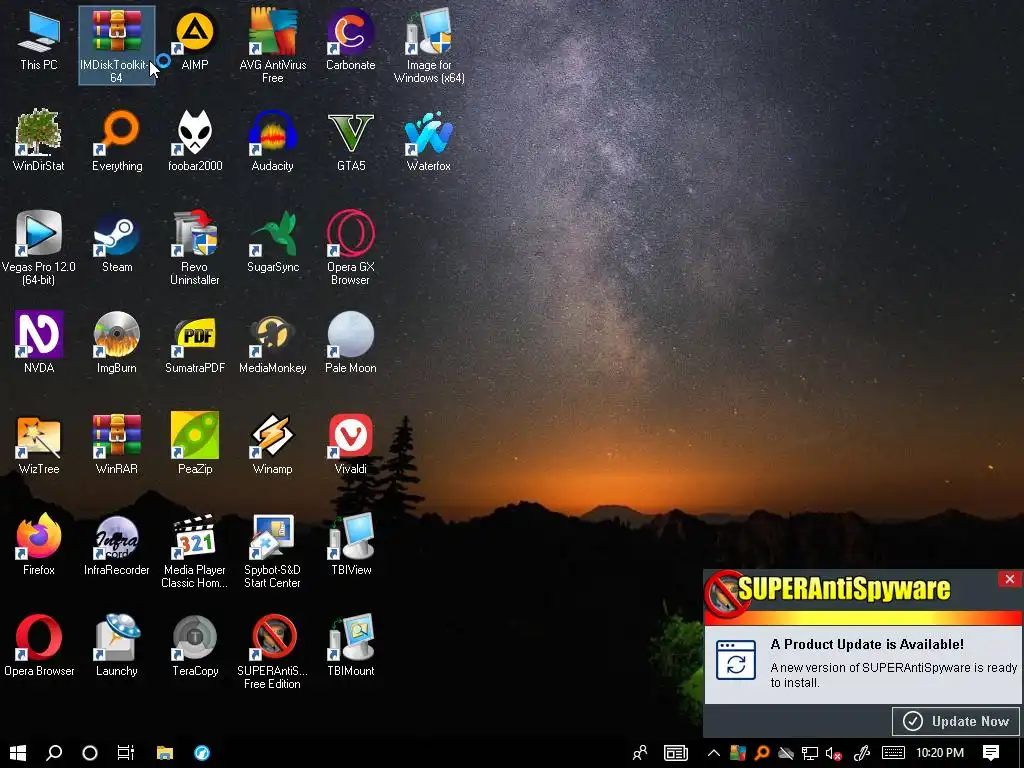Screen dimensions: 1024x768
Task: Select the Vivaldi browser icon
Action: click(351, 445)
